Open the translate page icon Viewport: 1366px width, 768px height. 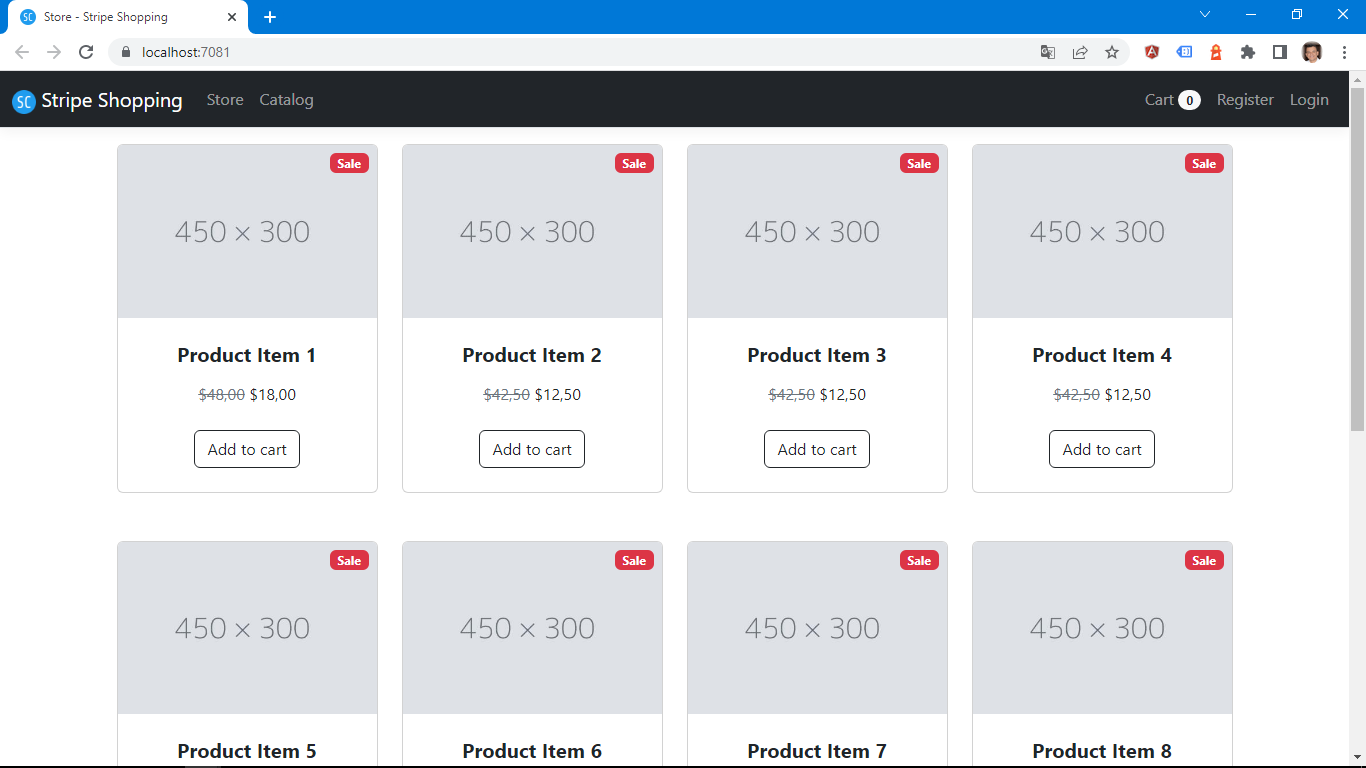pyautogui.click(x=1048, y=52)
